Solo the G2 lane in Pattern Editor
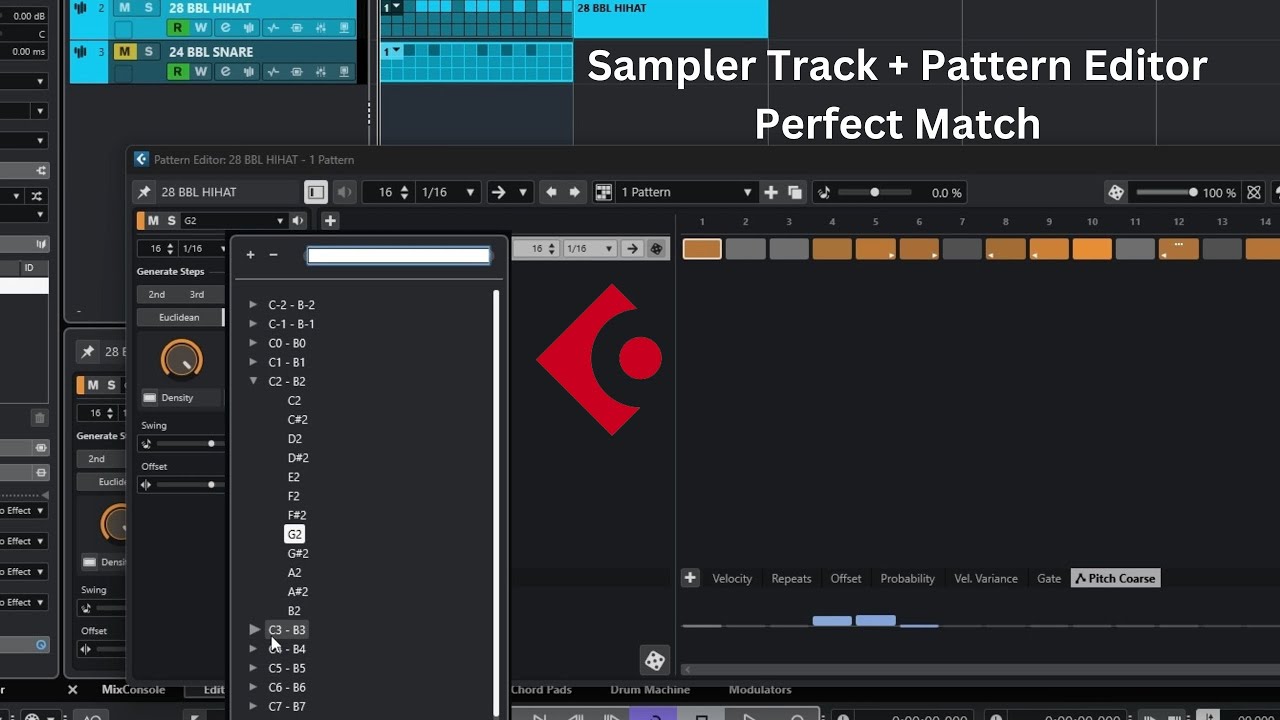Viewport: 1280px width, 720px height. click(x=171, y=221)
